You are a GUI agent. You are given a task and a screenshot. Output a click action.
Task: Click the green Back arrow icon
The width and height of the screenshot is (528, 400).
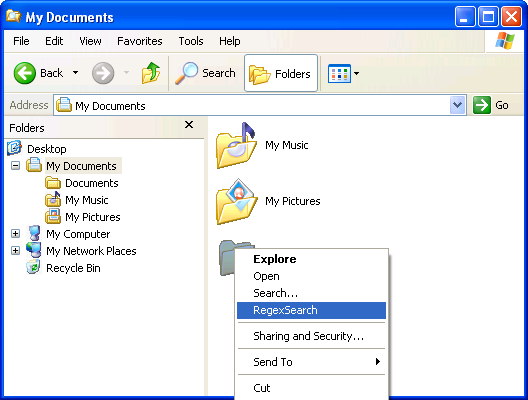pos(25,73)
